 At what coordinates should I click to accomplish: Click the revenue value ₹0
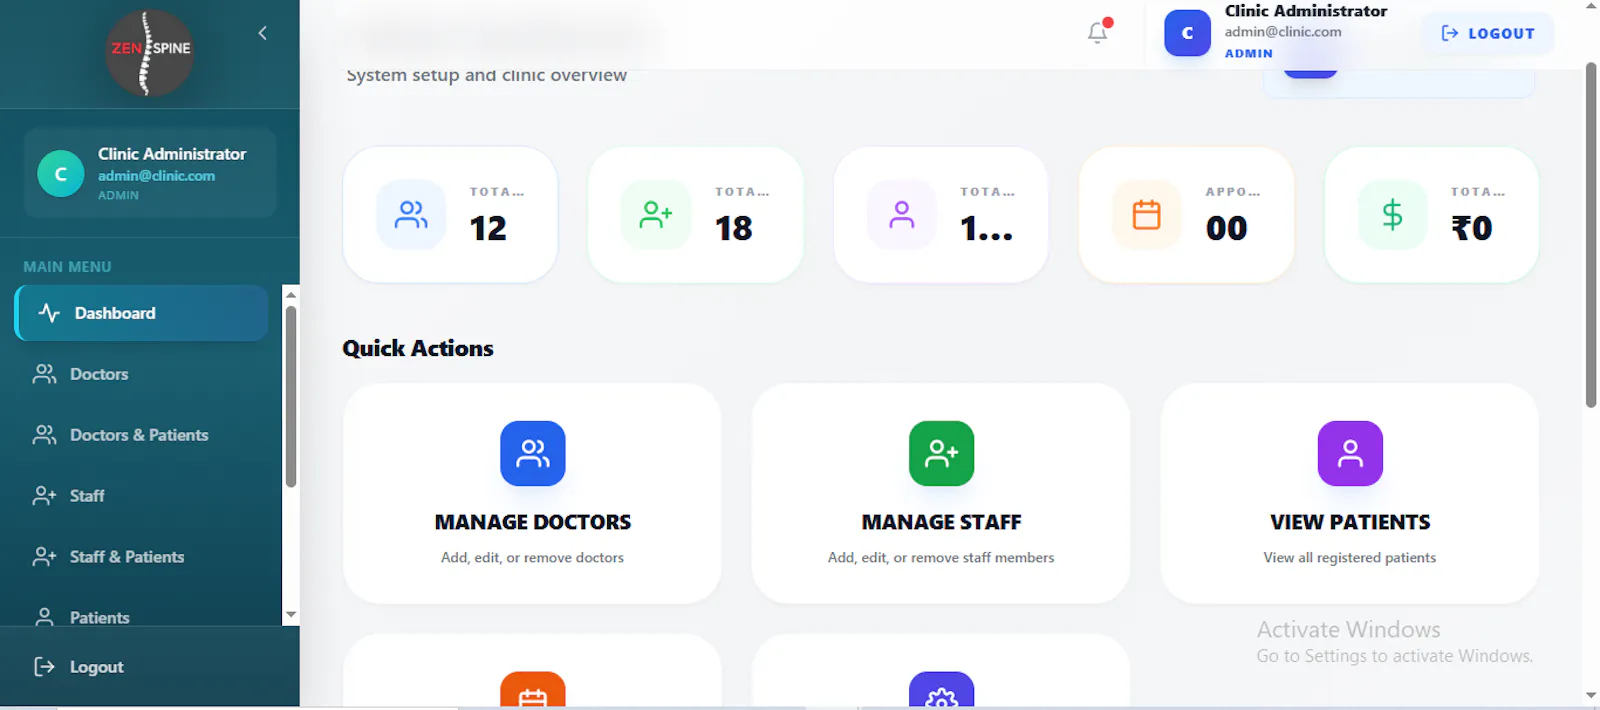[x=1472, y=228]
